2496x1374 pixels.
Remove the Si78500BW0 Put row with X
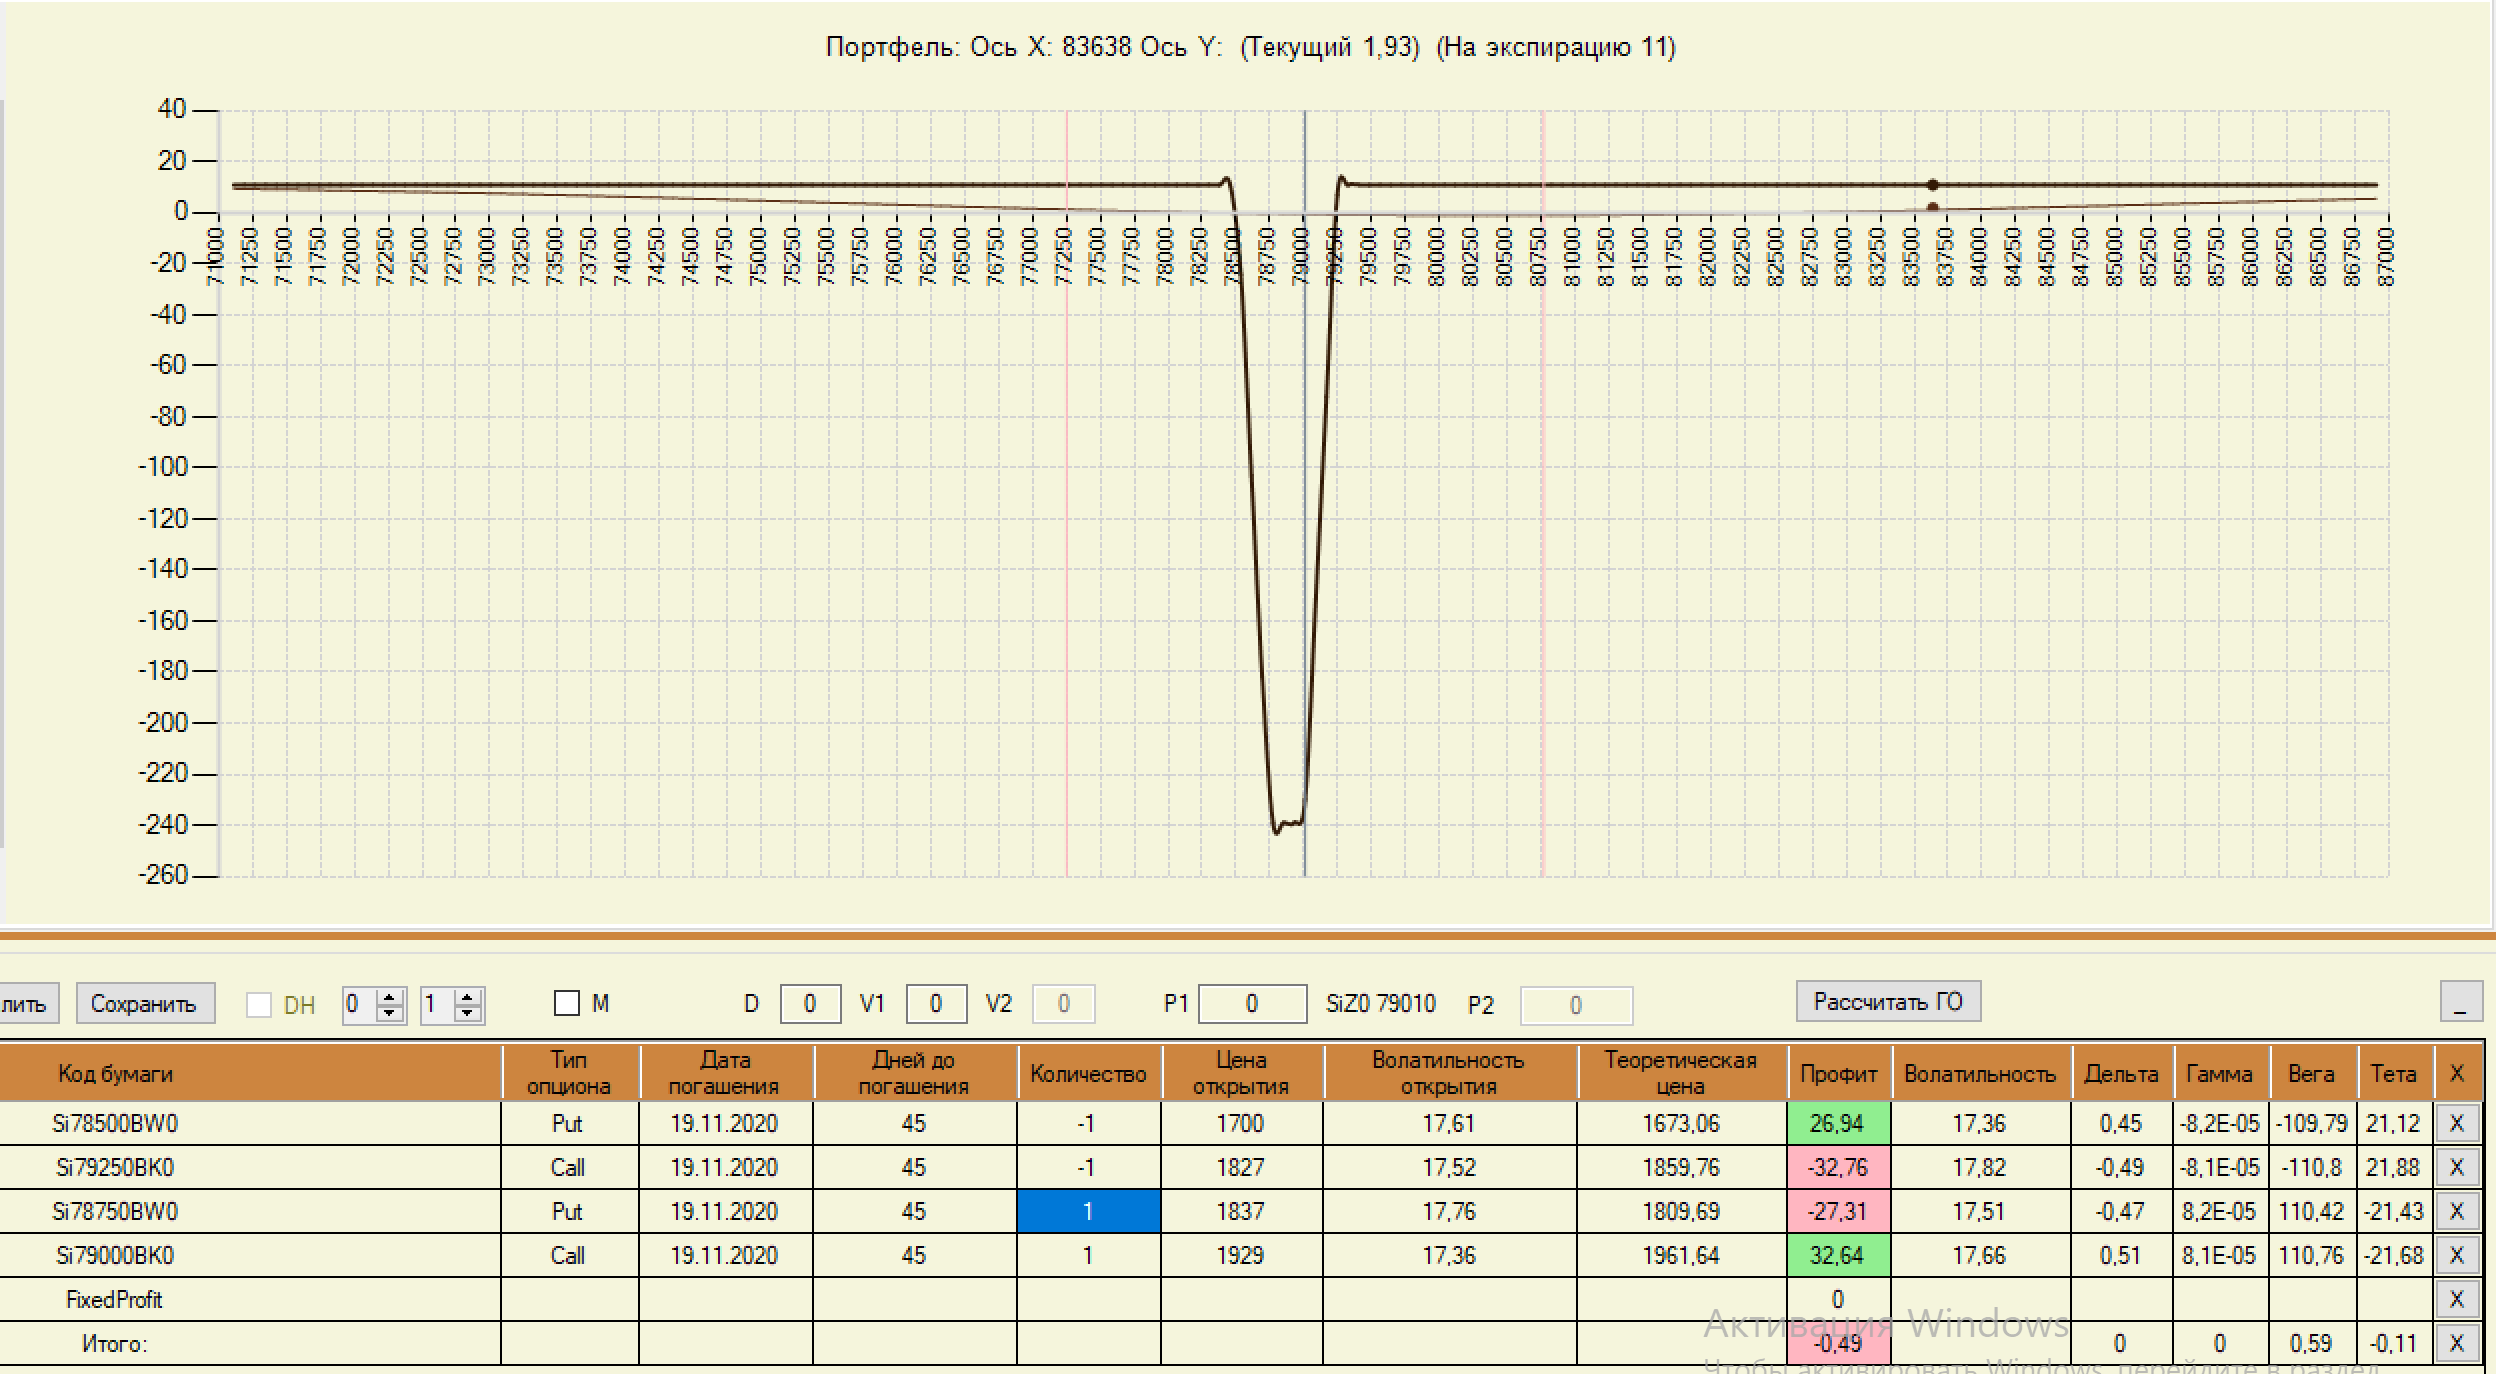(x=2456, y=1124)
